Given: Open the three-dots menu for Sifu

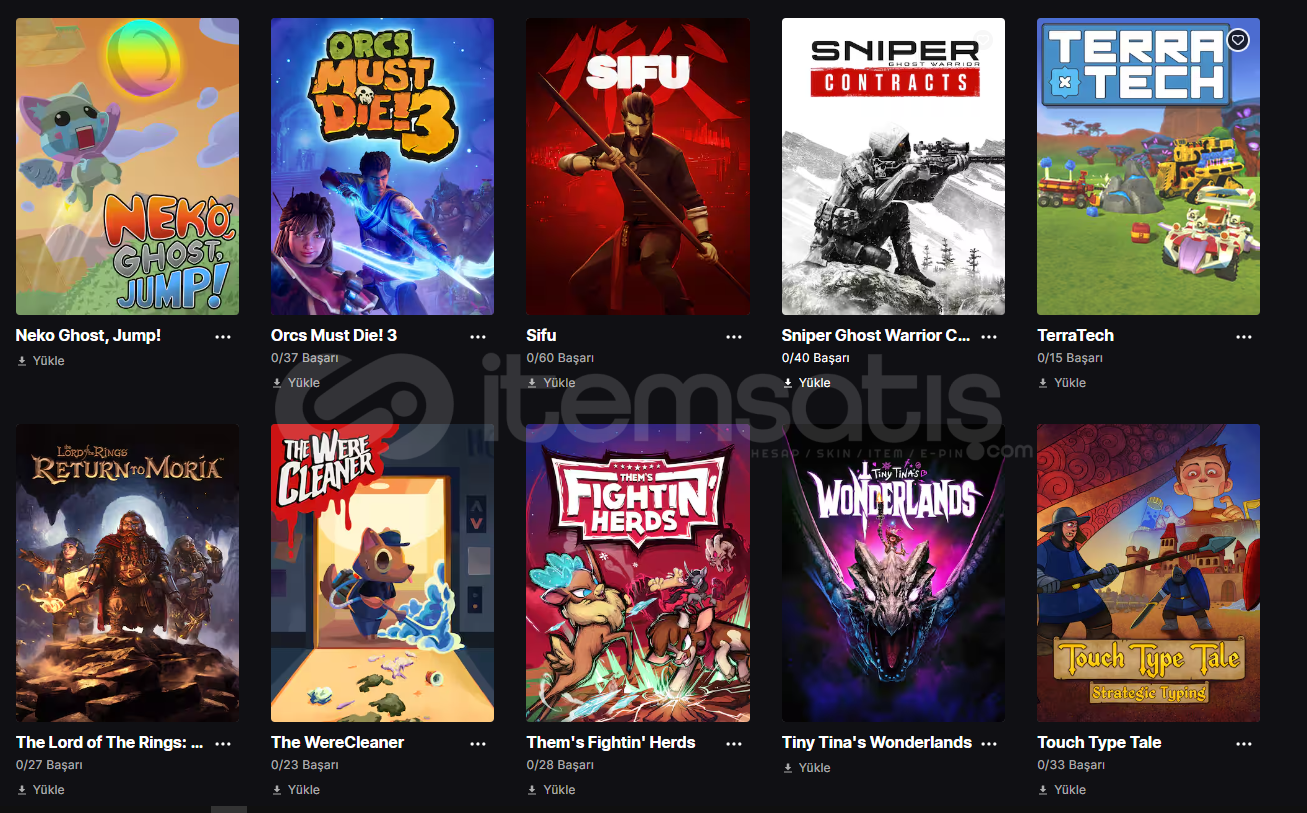Looking at the screenshot, I should coord(734,337).
